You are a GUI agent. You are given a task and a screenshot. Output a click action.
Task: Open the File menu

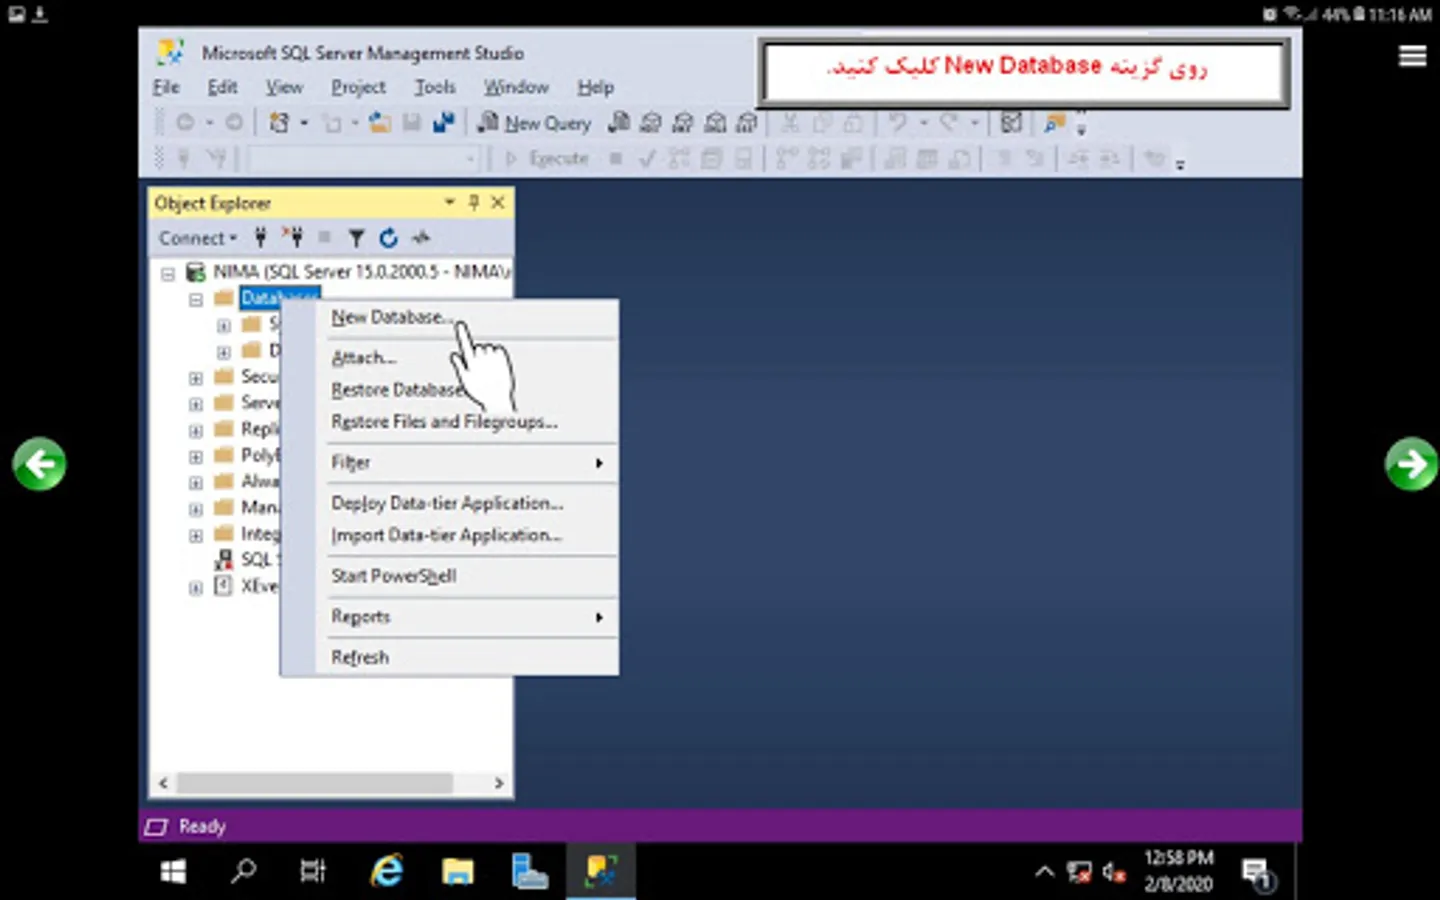pyautogui.click(x=166, y=87)
